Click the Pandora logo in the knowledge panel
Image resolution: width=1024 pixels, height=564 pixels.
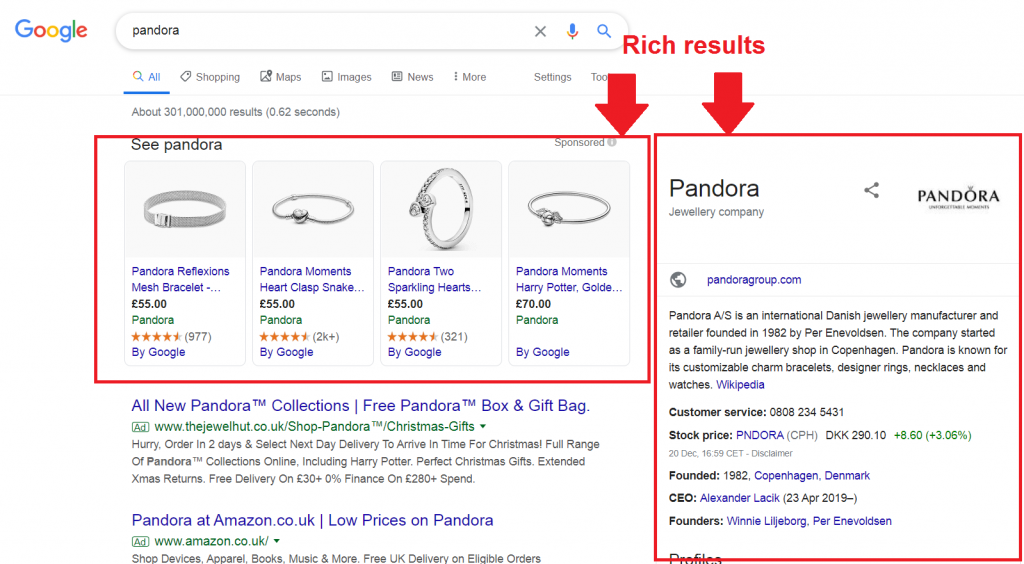958,197
